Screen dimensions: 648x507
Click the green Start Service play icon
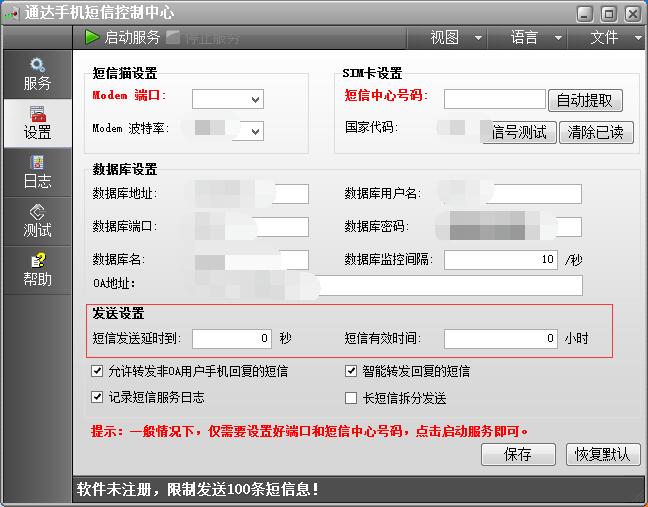[x=92, y=37]
